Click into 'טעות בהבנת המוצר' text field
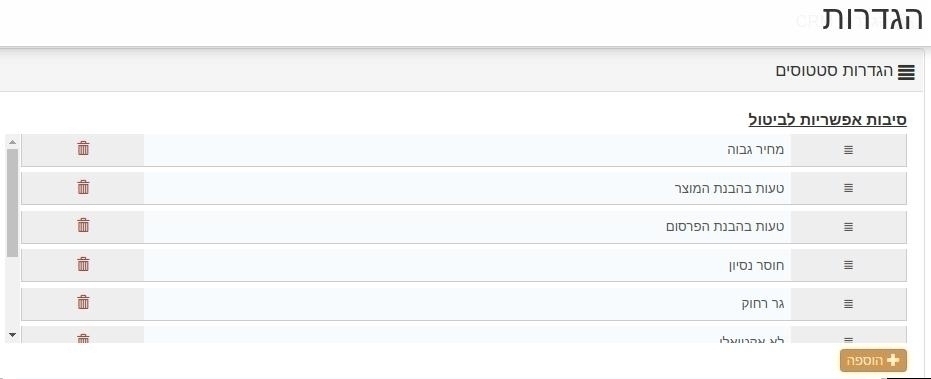The image size is (931, 379). pyautogui.click(x=467, y=188)
